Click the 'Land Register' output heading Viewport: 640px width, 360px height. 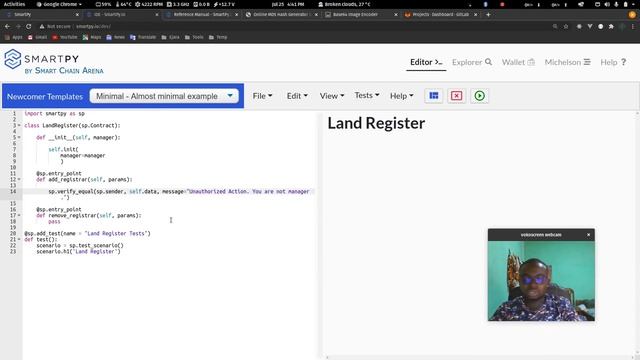click(x=376, y=123)
